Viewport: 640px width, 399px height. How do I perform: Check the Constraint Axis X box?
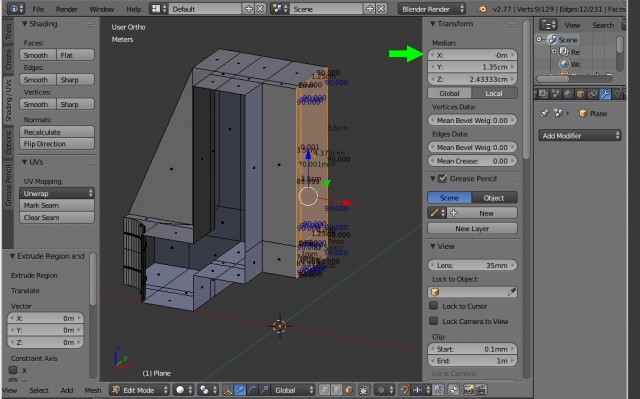pyautogui.click(x=13, y=370)
